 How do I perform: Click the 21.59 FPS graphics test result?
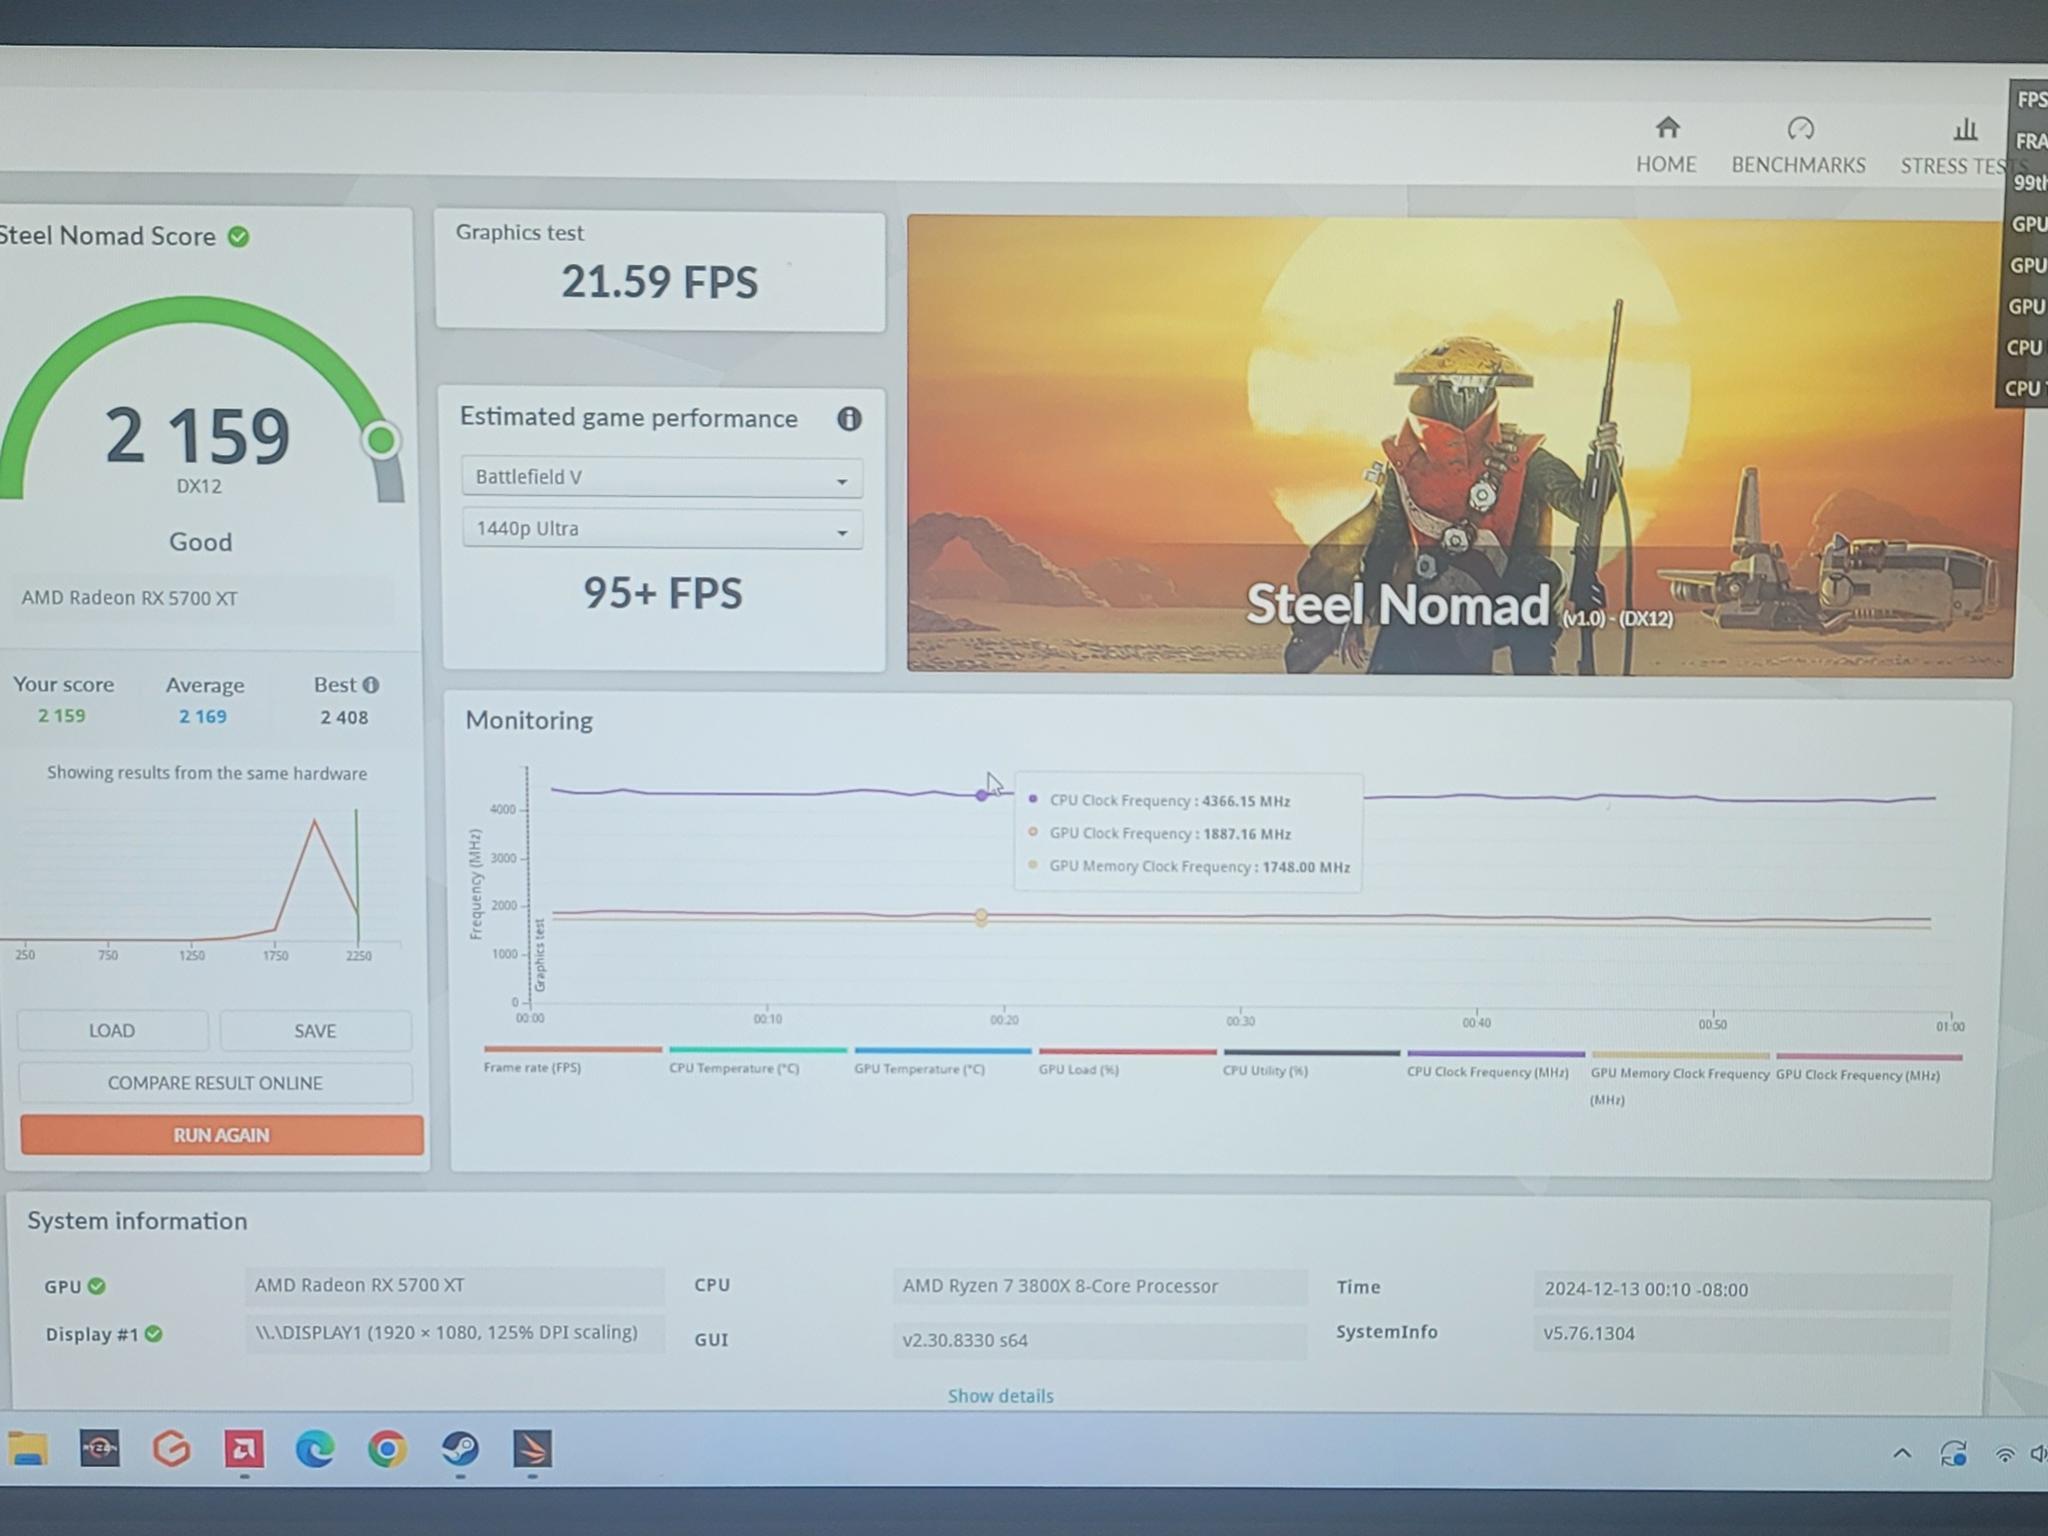659,282
